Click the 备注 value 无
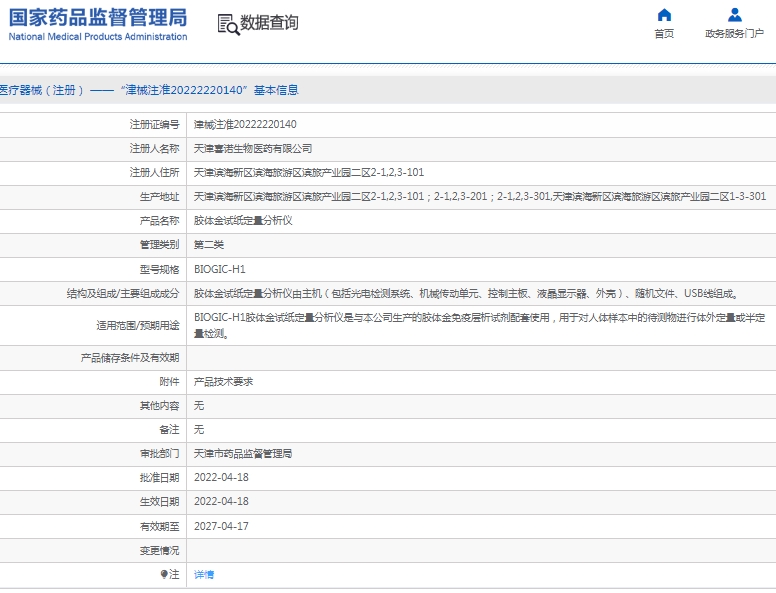776x593 pixels. click(x=199, y=430)
